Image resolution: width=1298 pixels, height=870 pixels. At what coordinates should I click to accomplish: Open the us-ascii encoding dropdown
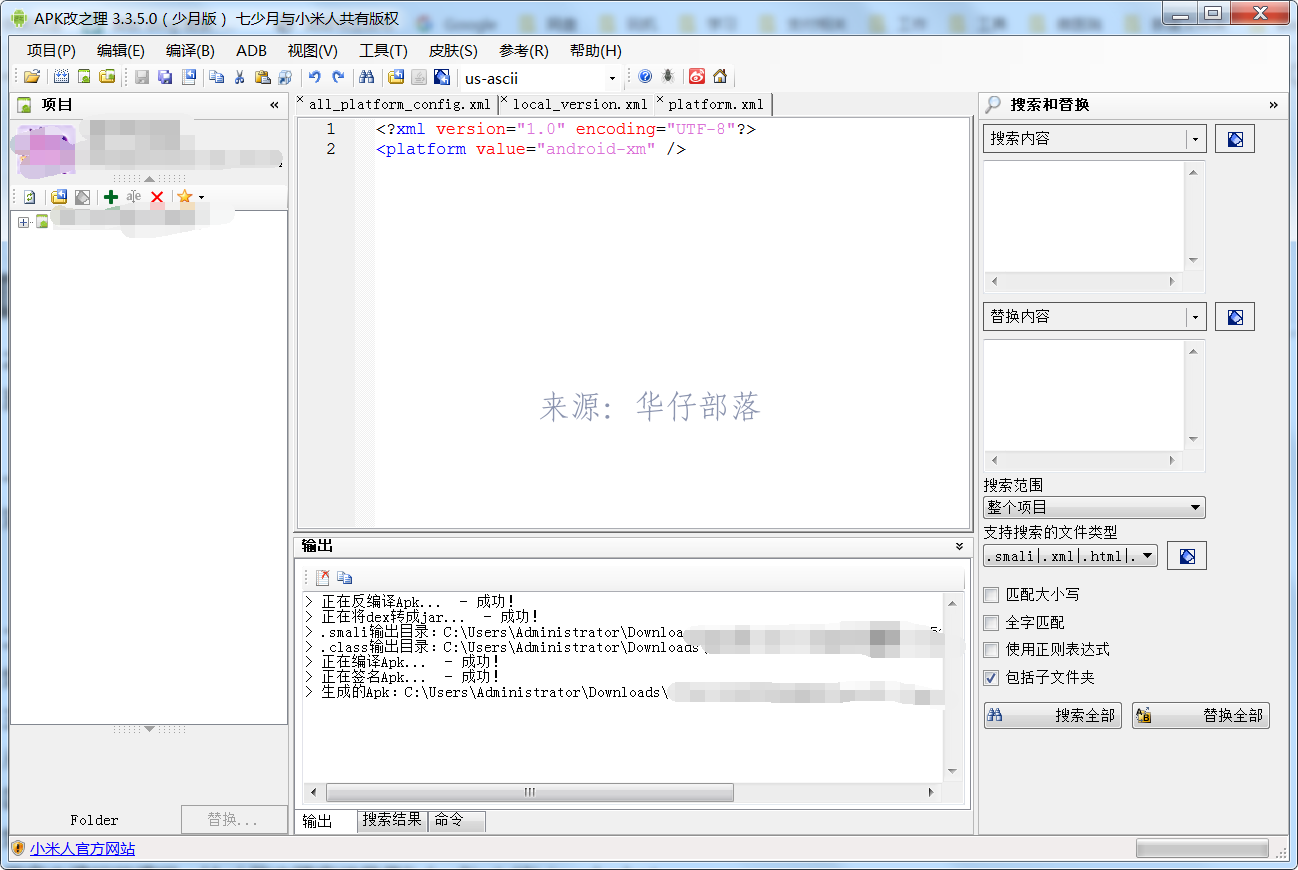coord(612,78)
